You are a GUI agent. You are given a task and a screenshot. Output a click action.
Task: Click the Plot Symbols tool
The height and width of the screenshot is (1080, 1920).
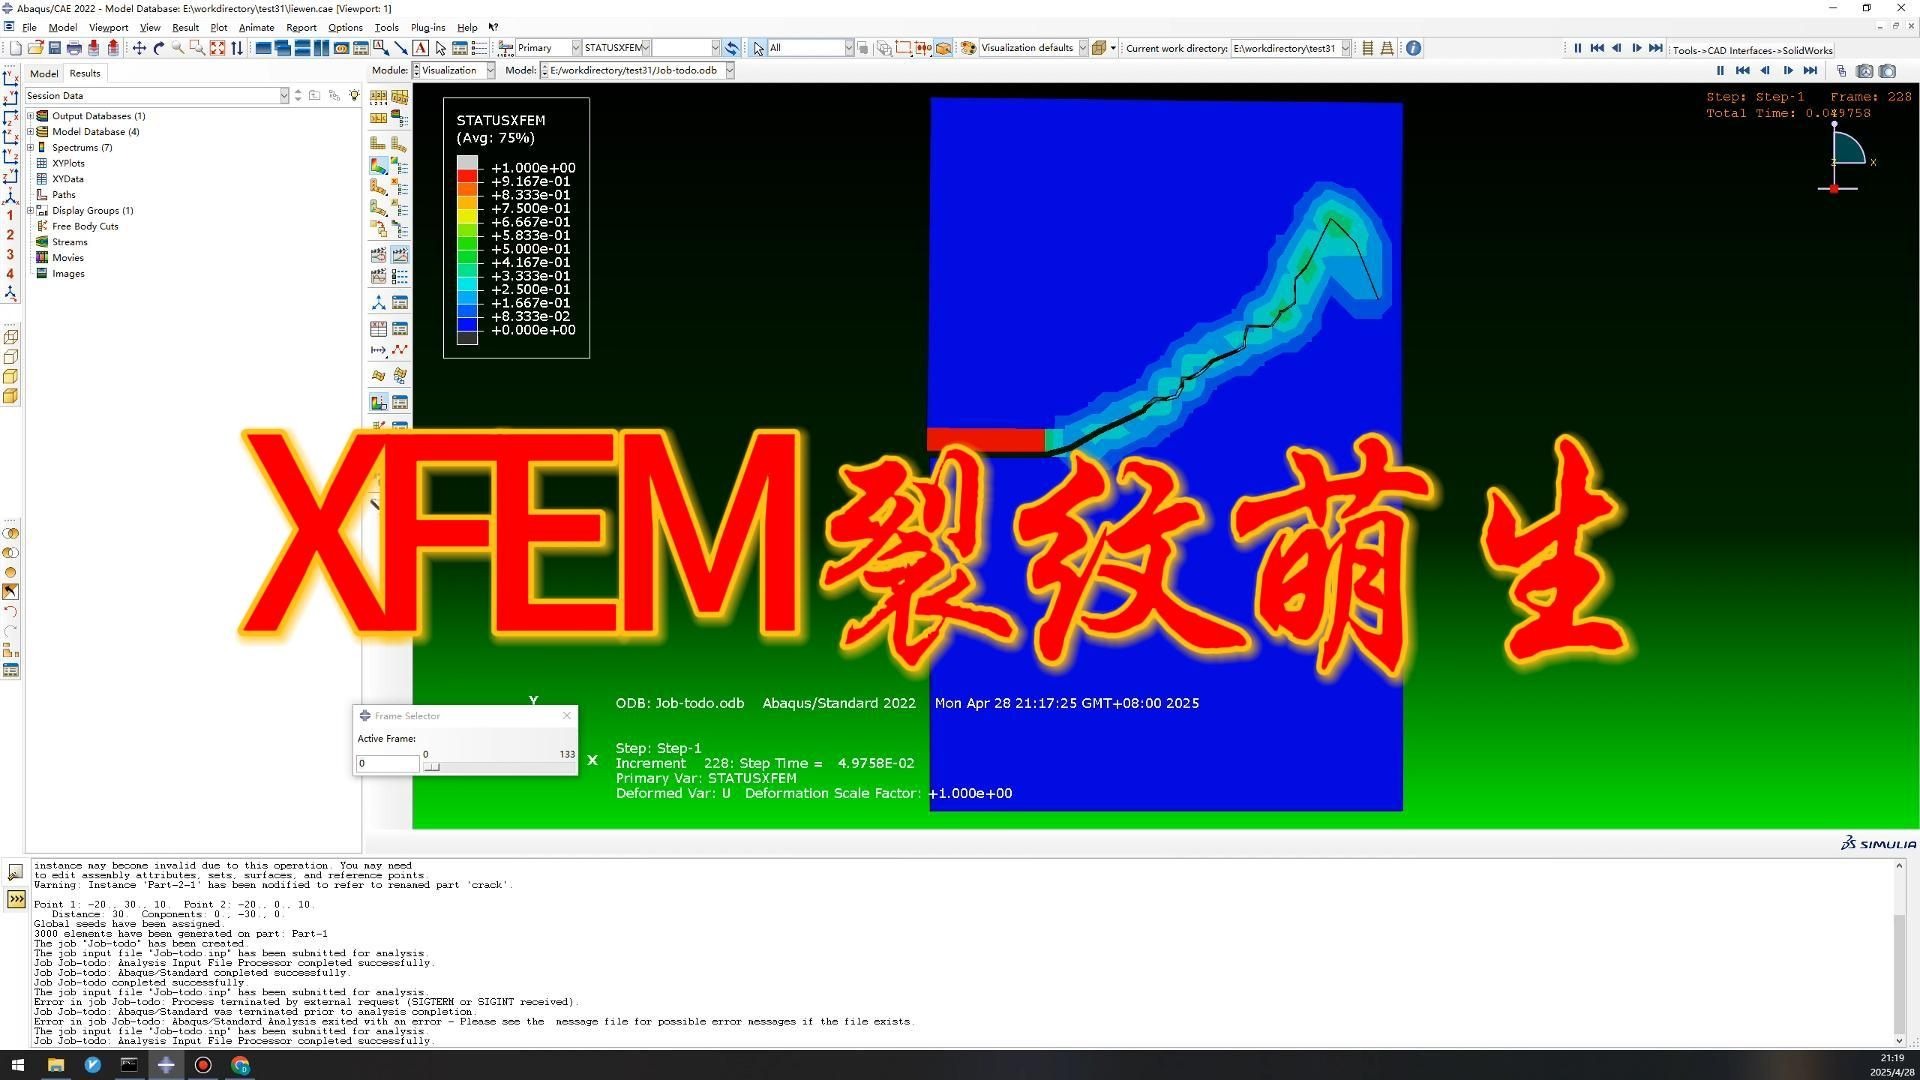378,187
